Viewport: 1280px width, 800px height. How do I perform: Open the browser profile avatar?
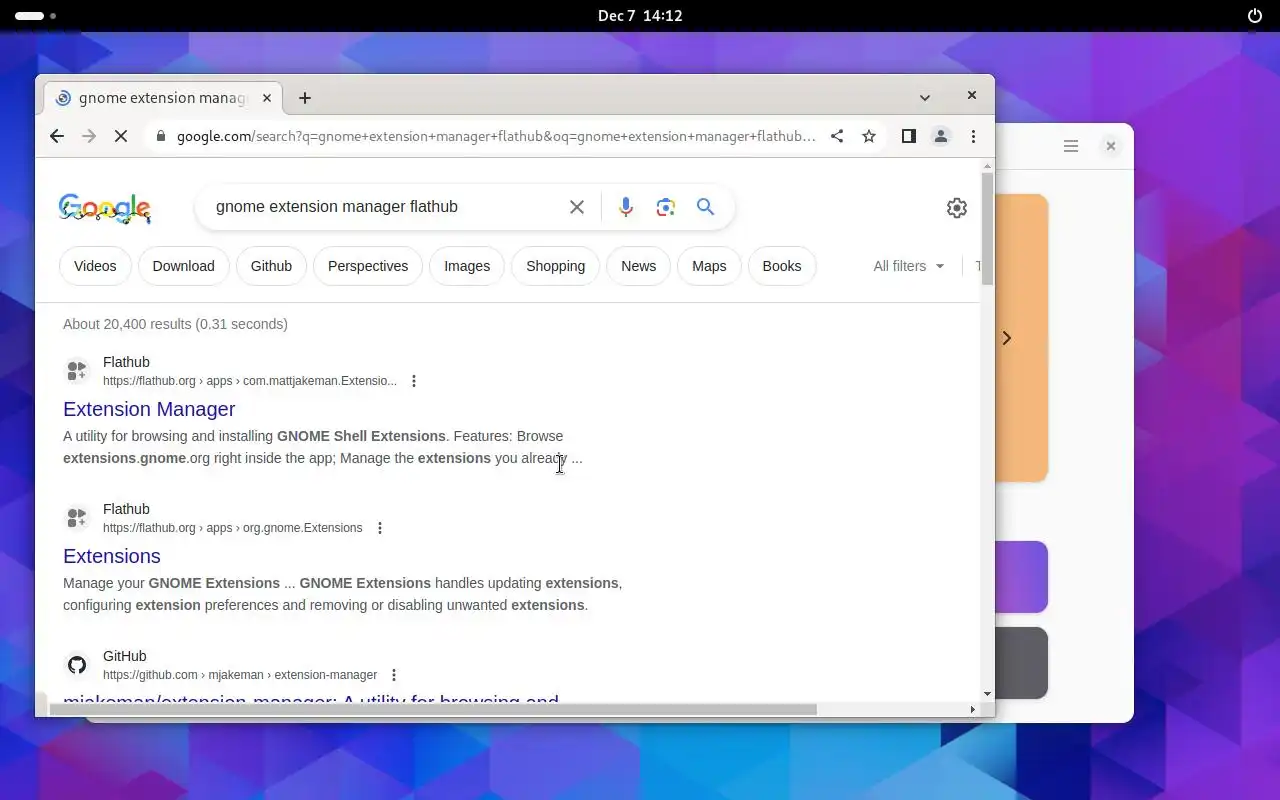pyautogui.click(x=941, y=136)
